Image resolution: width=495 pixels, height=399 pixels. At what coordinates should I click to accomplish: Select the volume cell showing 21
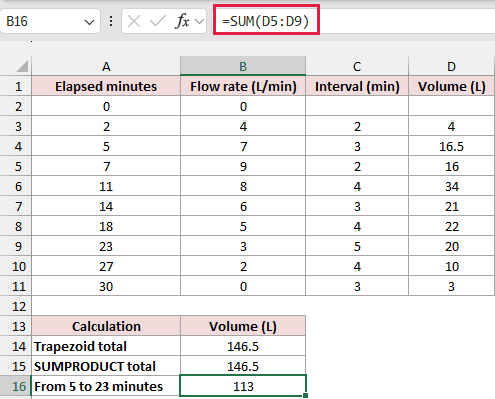452,206
